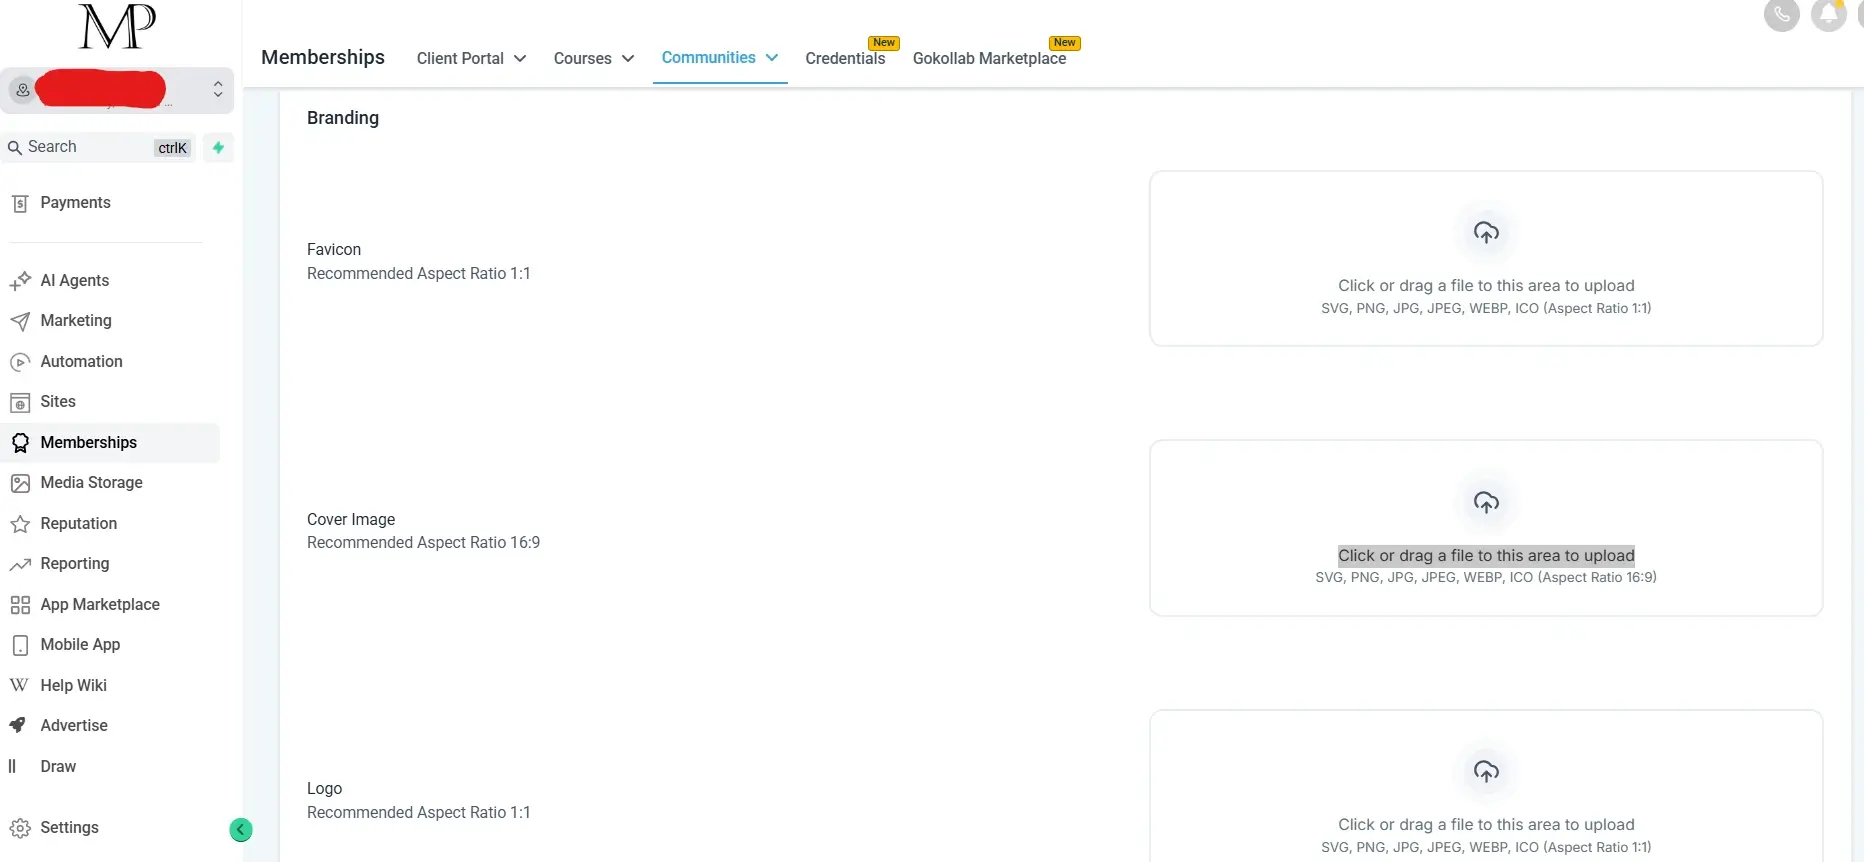Click the Draw sidebar icon
This screenshot has height=862, width=1864.
13,766
